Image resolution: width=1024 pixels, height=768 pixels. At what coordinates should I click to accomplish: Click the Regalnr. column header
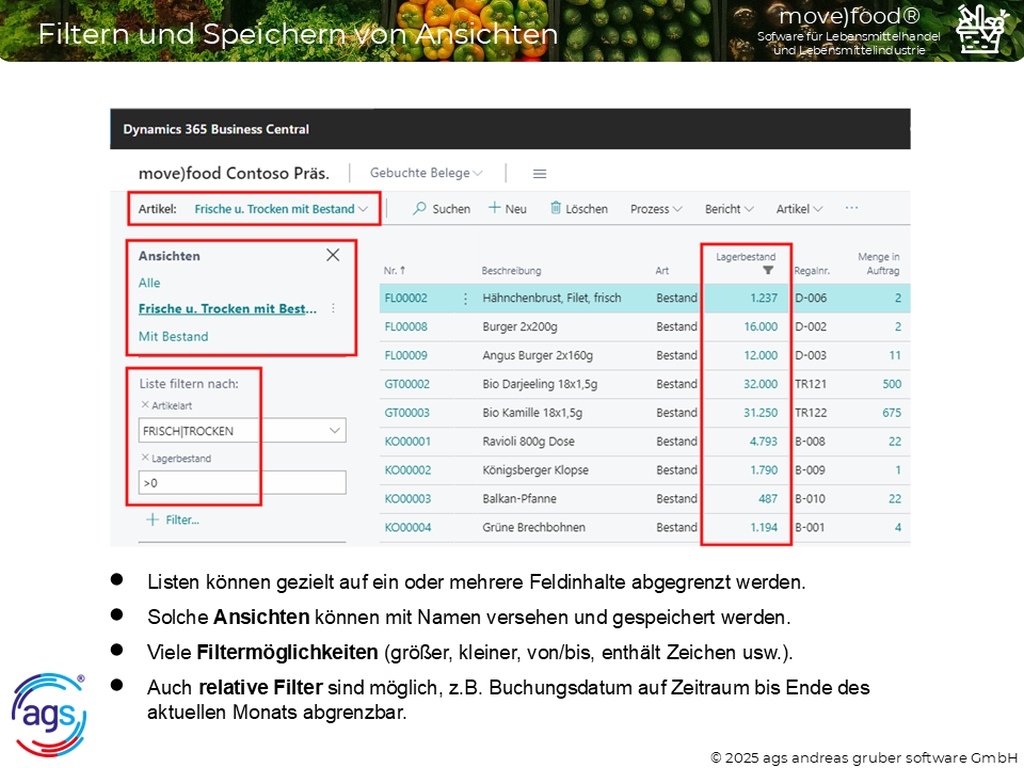[812, 270]
